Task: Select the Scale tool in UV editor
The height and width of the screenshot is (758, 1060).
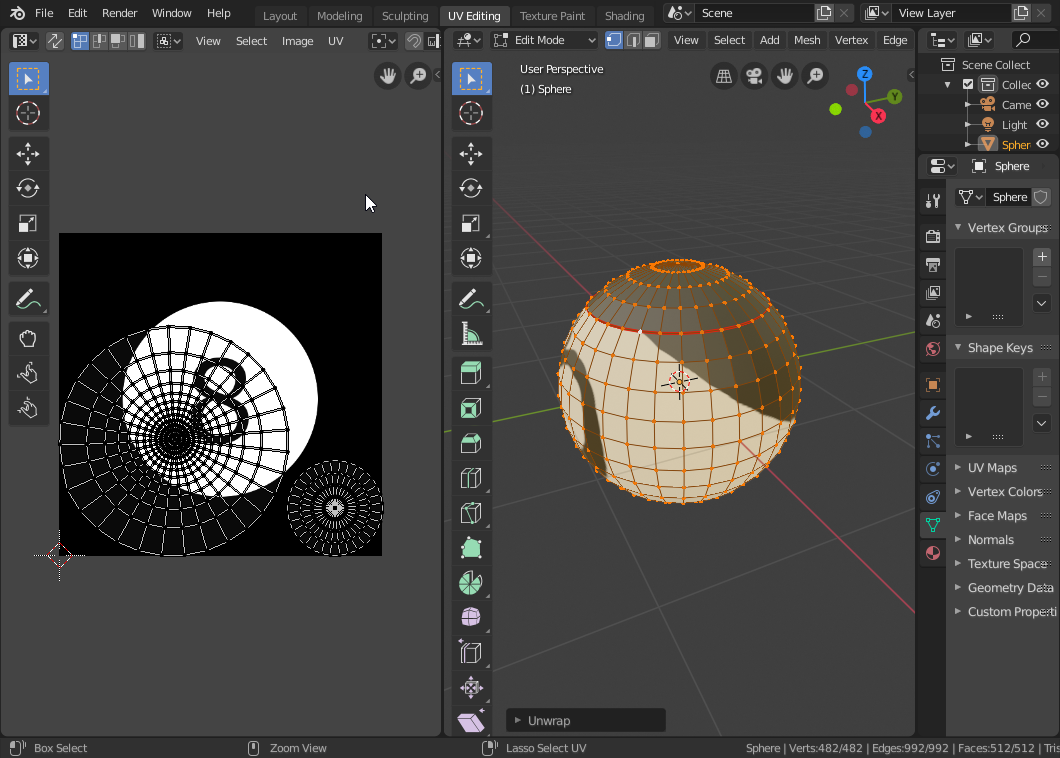Action: click(x=28, y=223)
